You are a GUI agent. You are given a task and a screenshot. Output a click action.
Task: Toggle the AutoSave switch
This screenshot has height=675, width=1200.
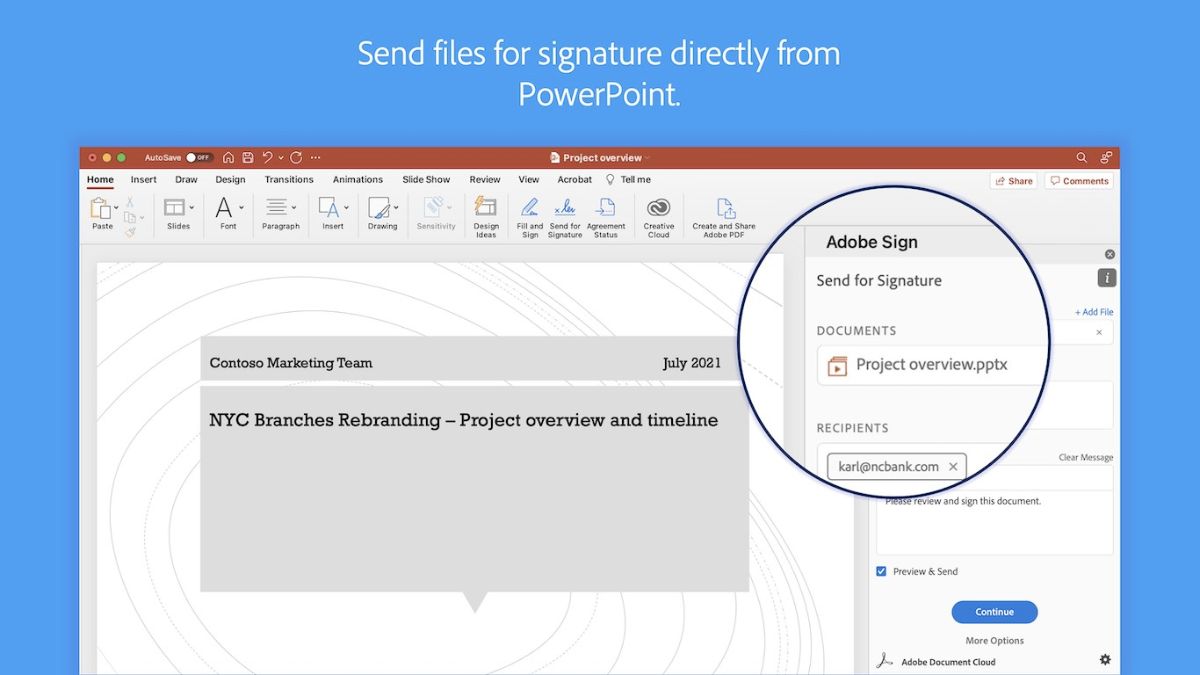198,158
